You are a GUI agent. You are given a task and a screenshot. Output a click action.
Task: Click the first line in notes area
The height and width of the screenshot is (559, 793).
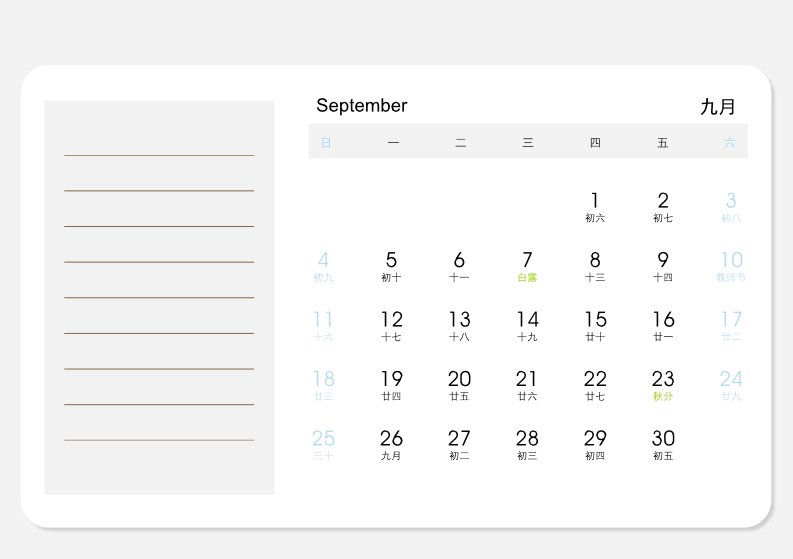159,155
